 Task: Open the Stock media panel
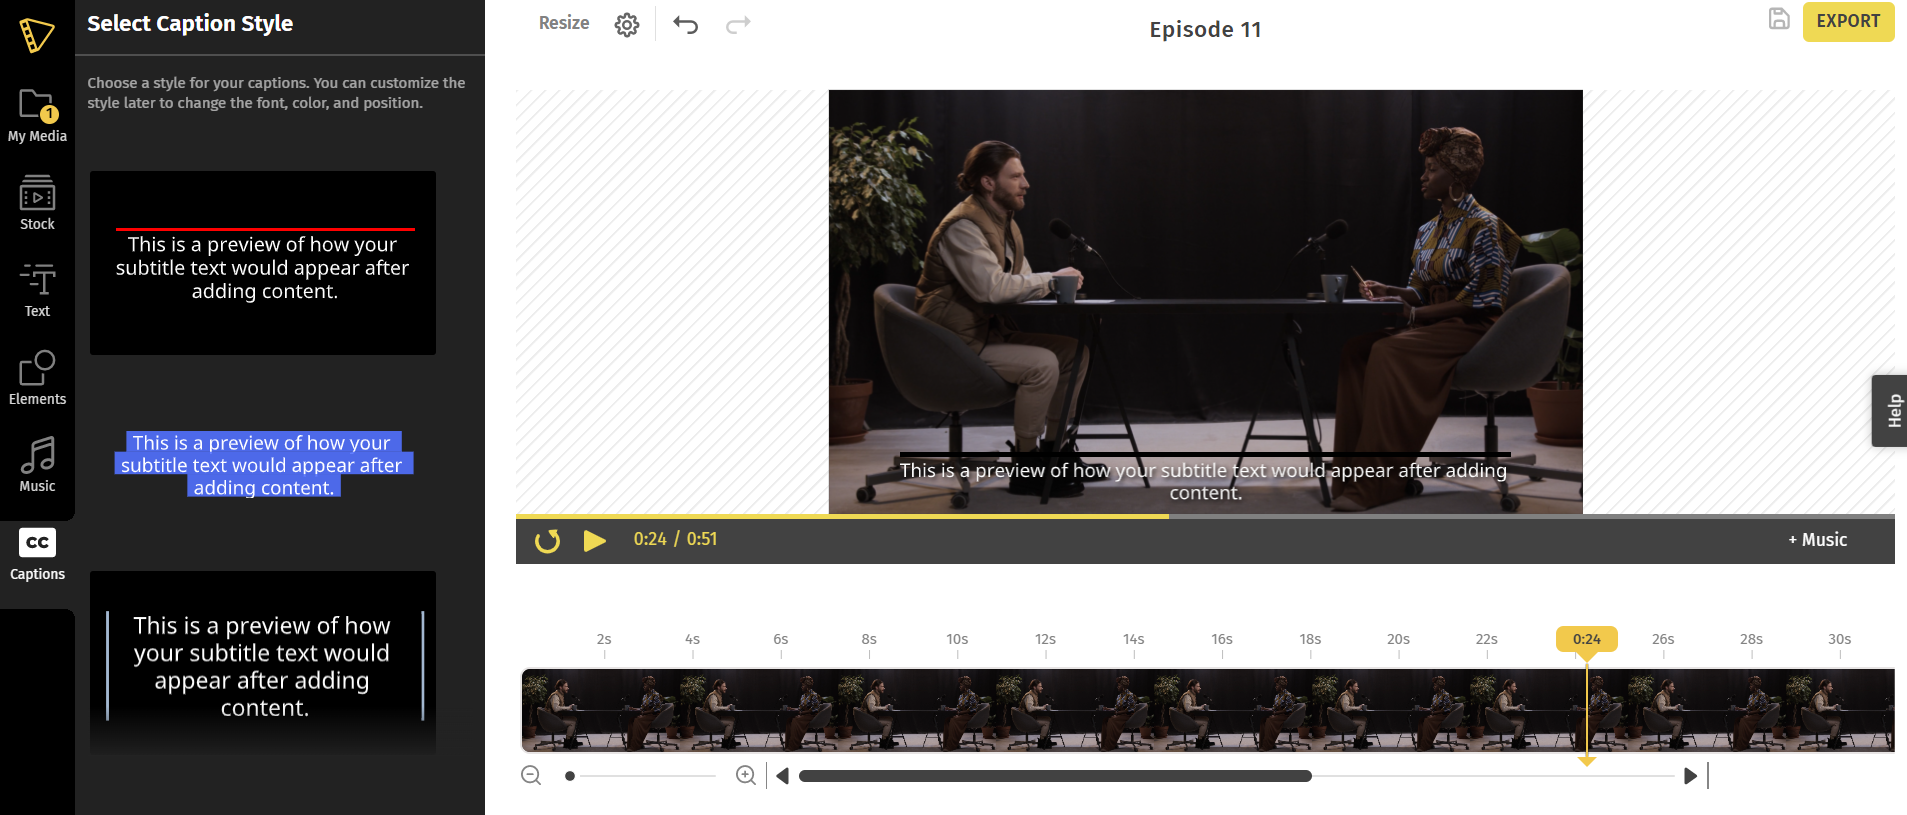click(x=37, y=202)
